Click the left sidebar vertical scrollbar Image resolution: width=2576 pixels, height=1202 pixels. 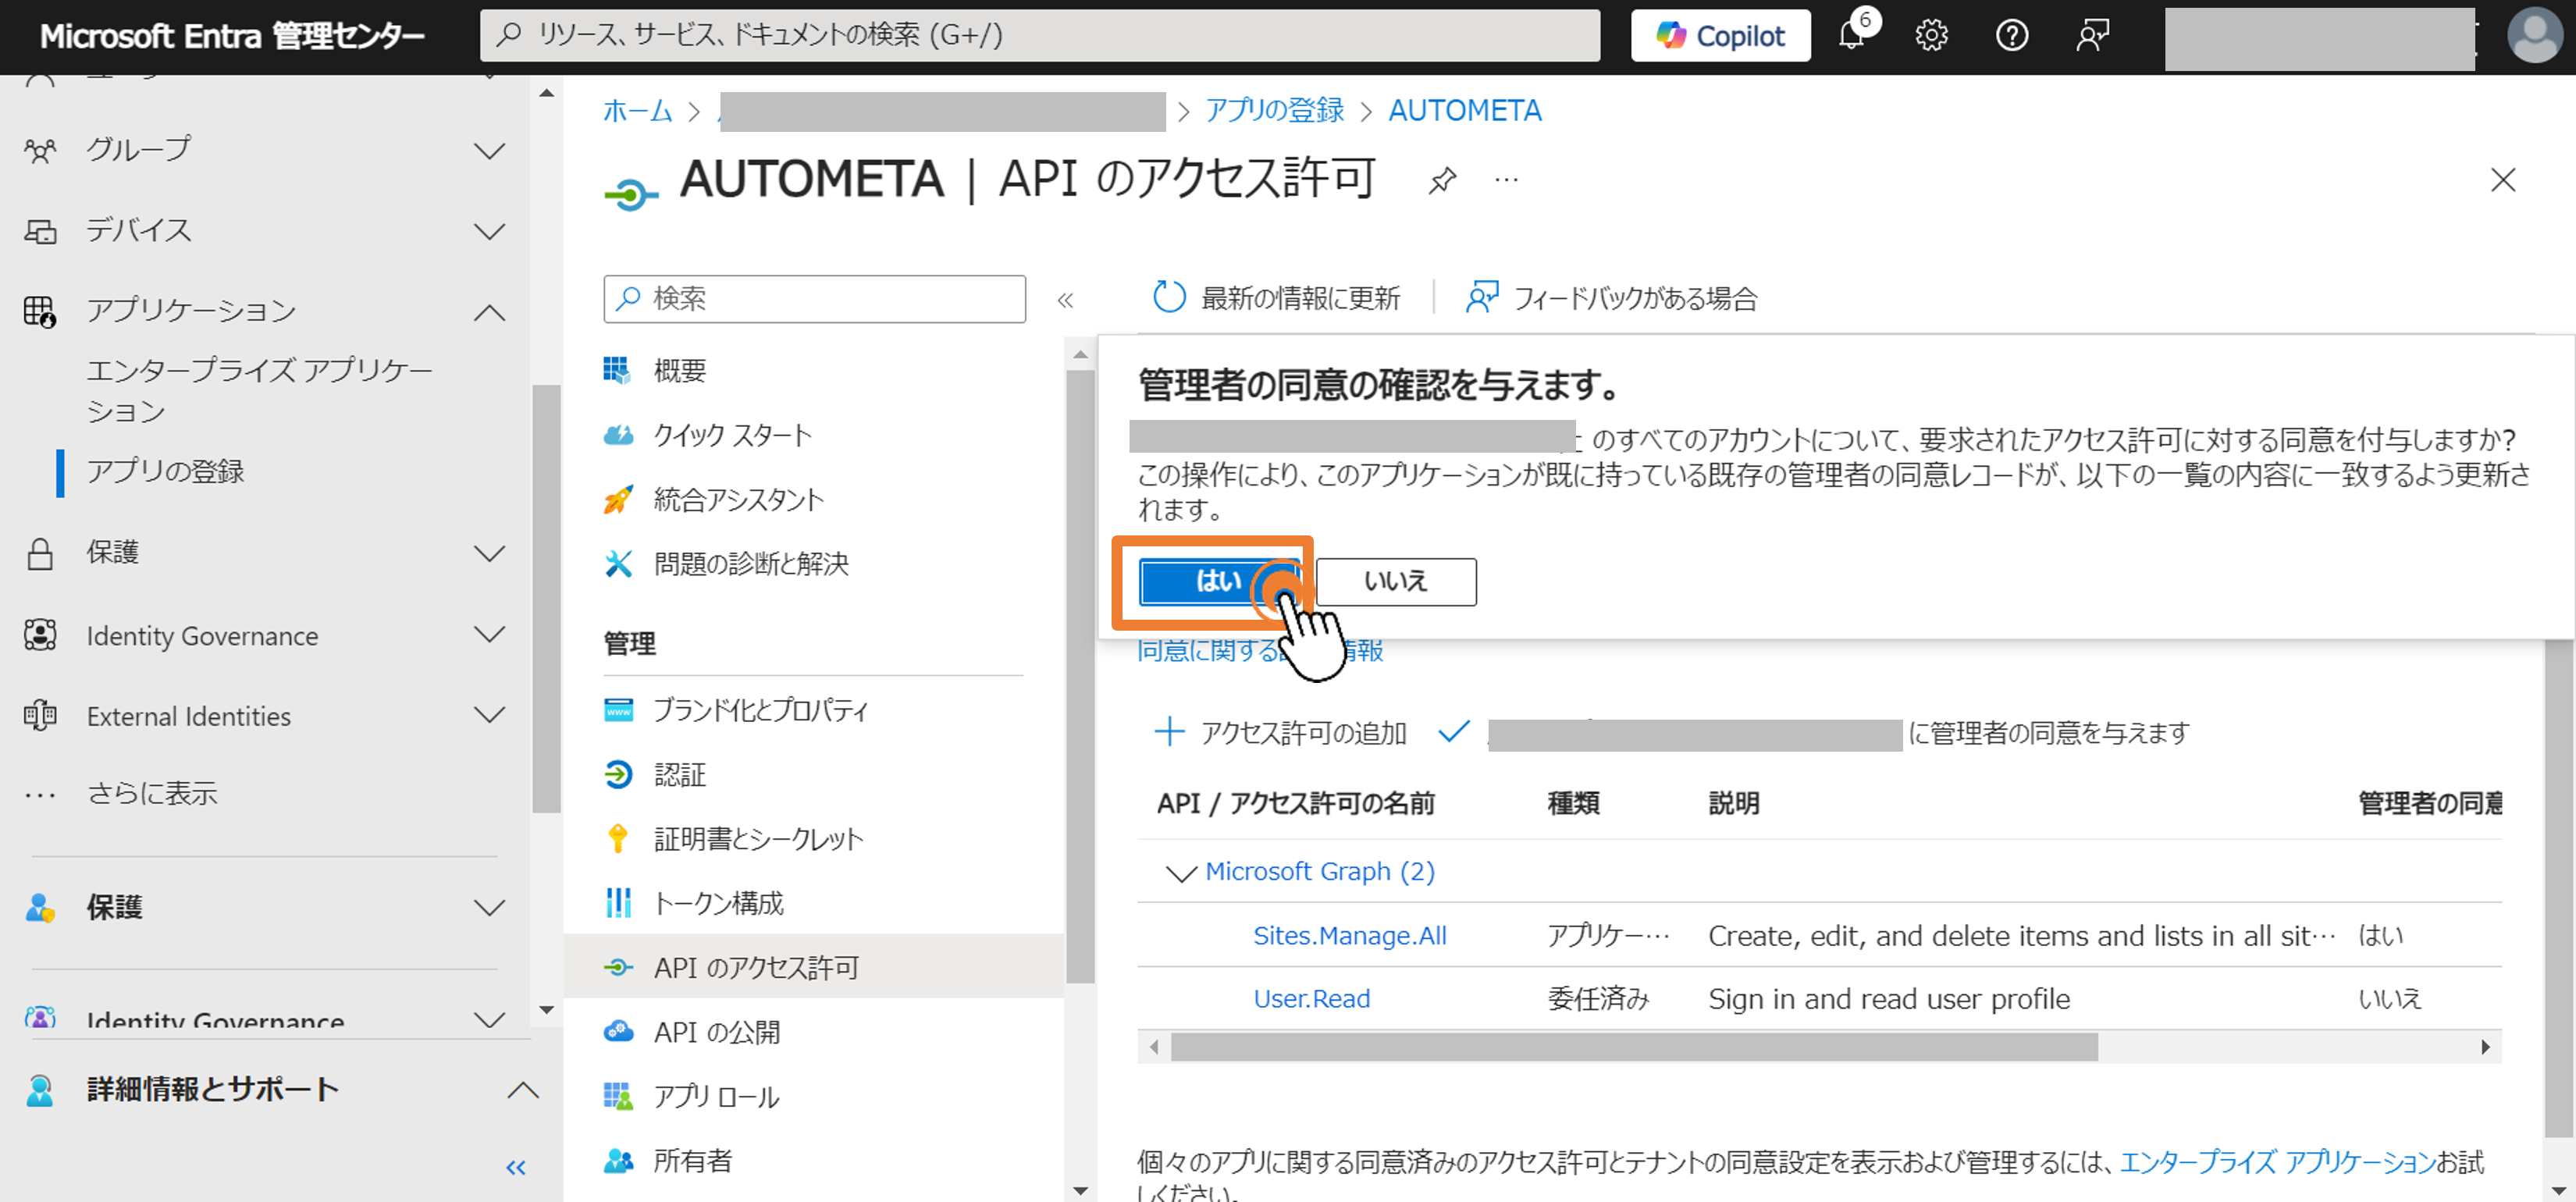click(546, 598)
